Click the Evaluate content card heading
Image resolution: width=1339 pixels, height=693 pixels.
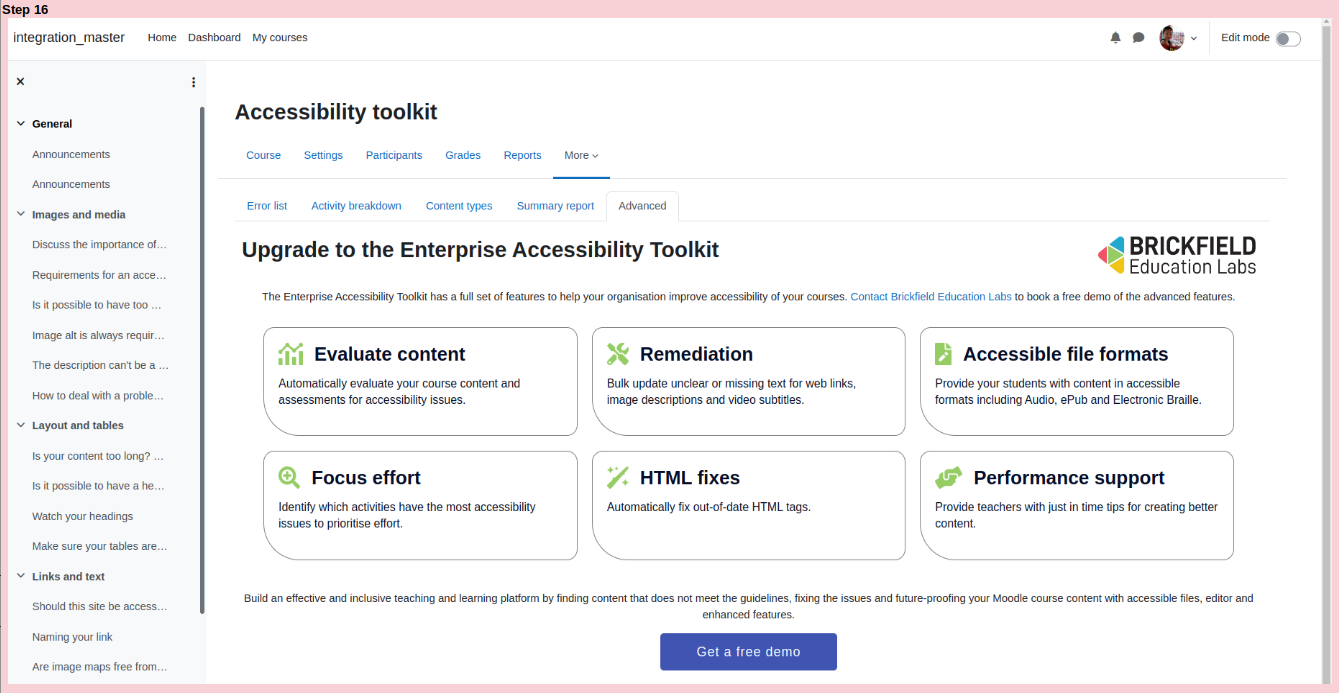pyautogui.click(x=390, y=354)
